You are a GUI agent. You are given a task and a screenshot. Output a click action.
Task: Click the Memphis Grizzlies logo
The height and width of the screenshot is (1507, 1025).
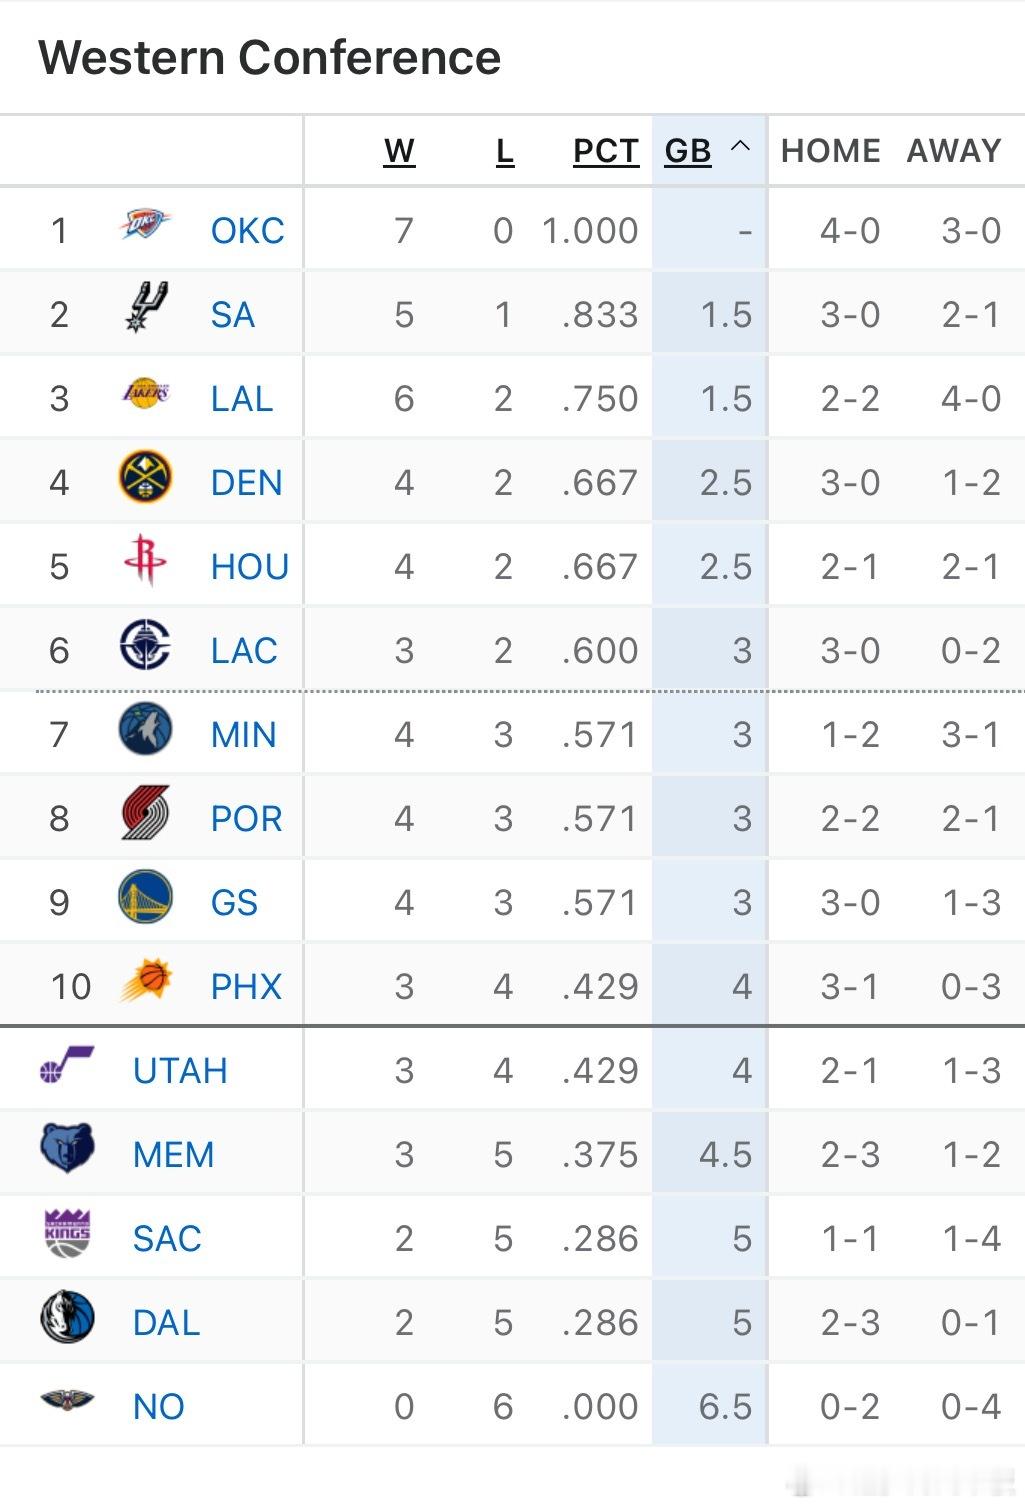click(x=67, y=1149)
